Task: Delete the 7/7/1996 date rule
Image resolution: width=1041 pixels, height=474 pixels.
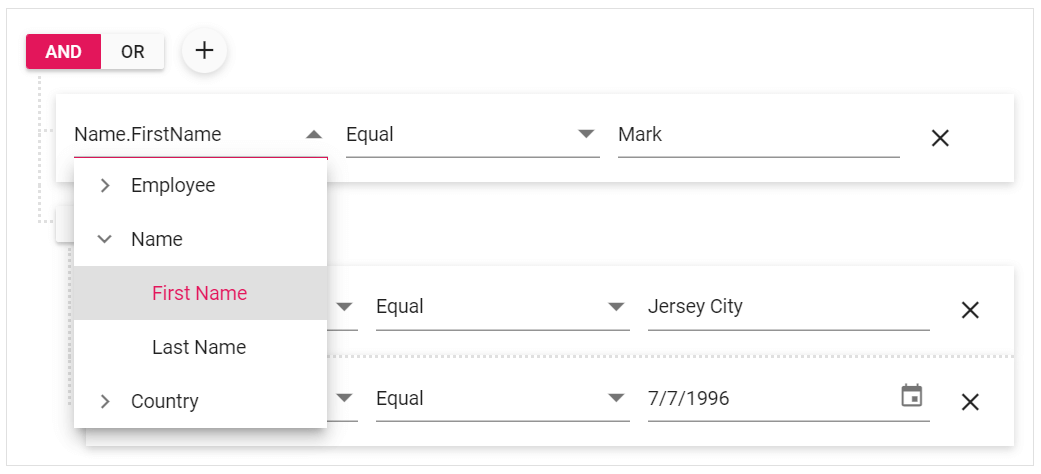Action: [969, 402]
